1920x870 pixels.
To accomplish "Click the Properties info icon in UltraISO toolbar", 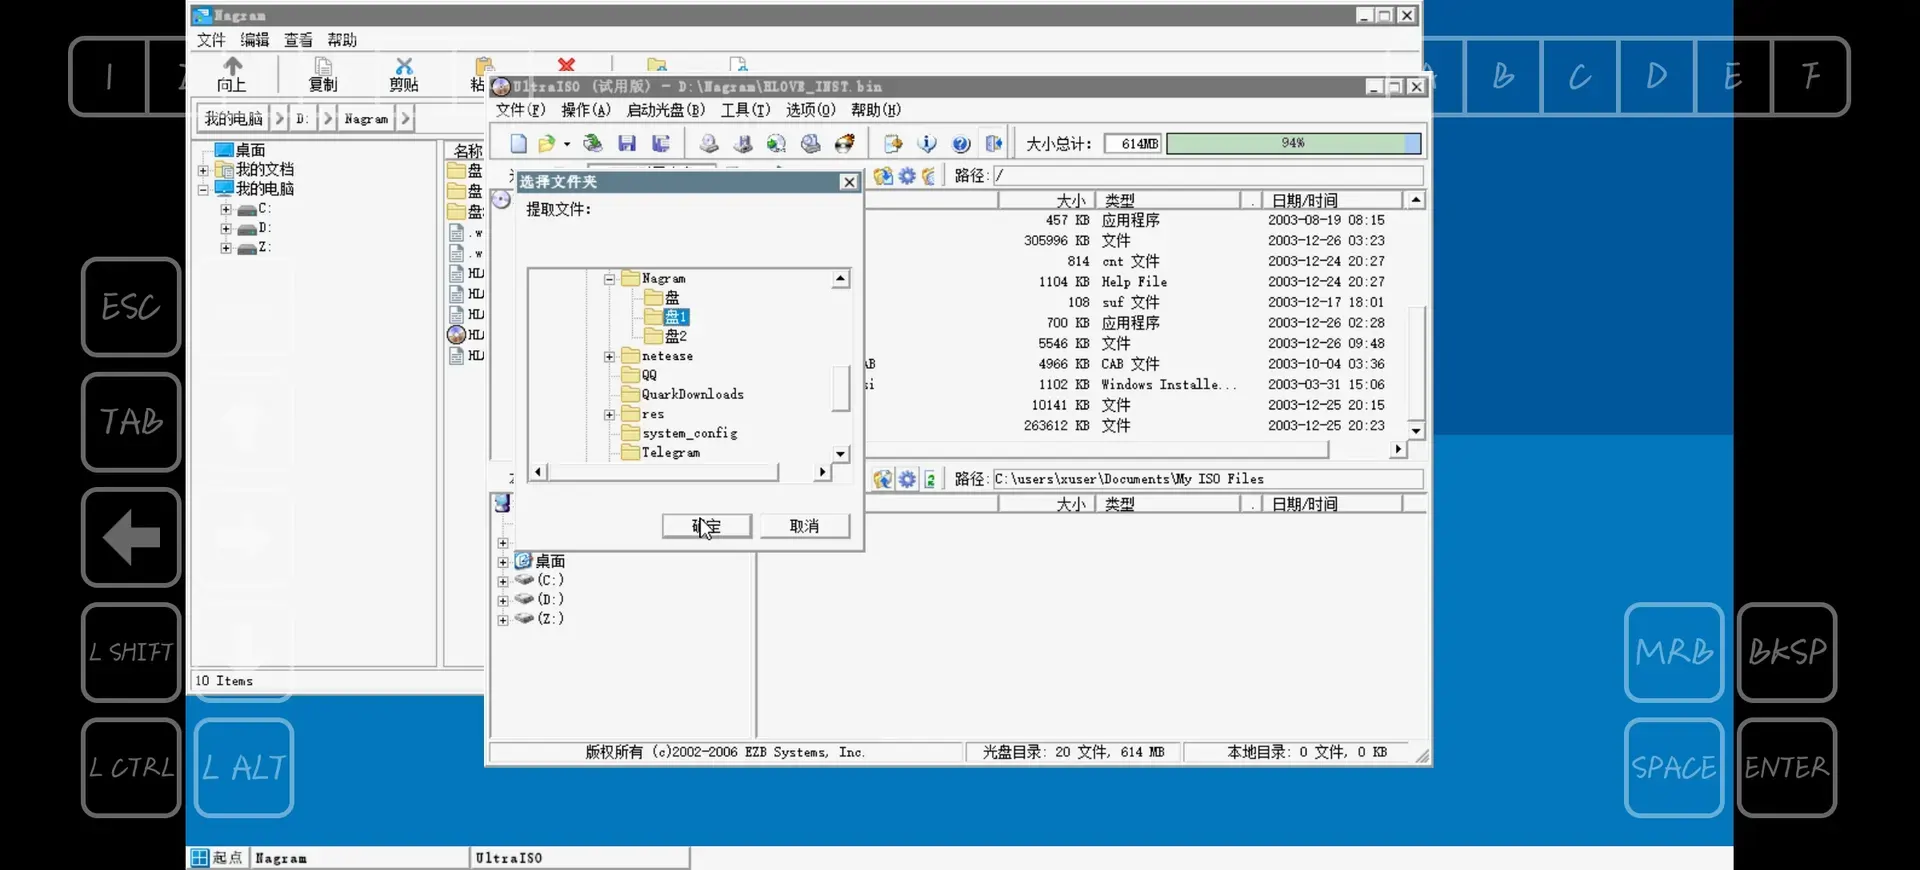I will (927, 144).
